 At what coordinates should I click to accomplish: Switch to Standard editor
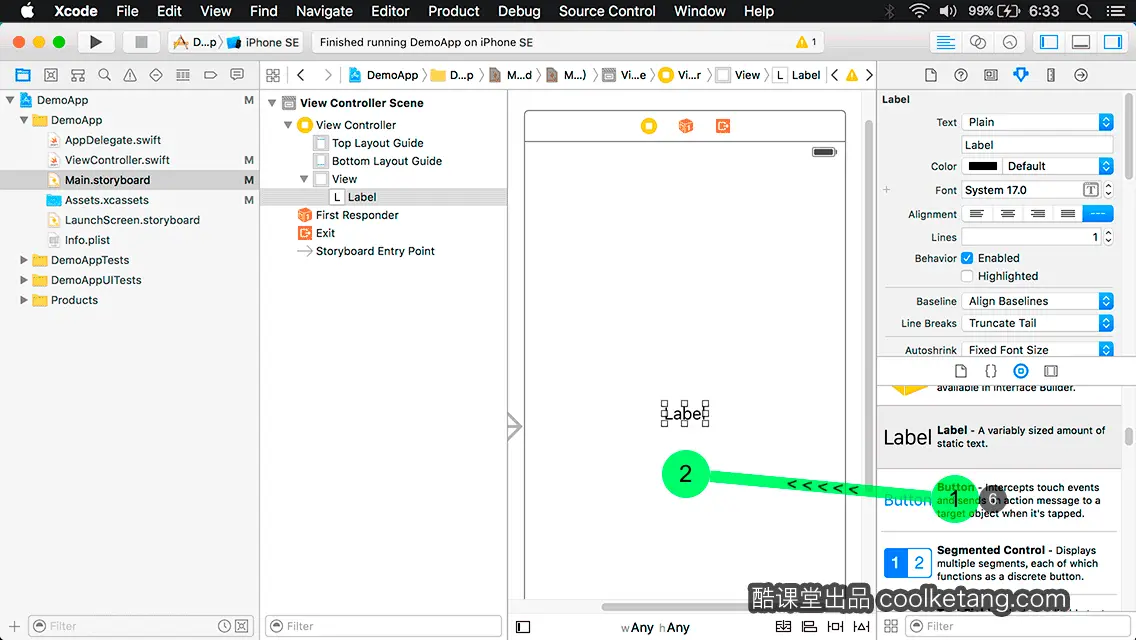(x=945, y=42)
